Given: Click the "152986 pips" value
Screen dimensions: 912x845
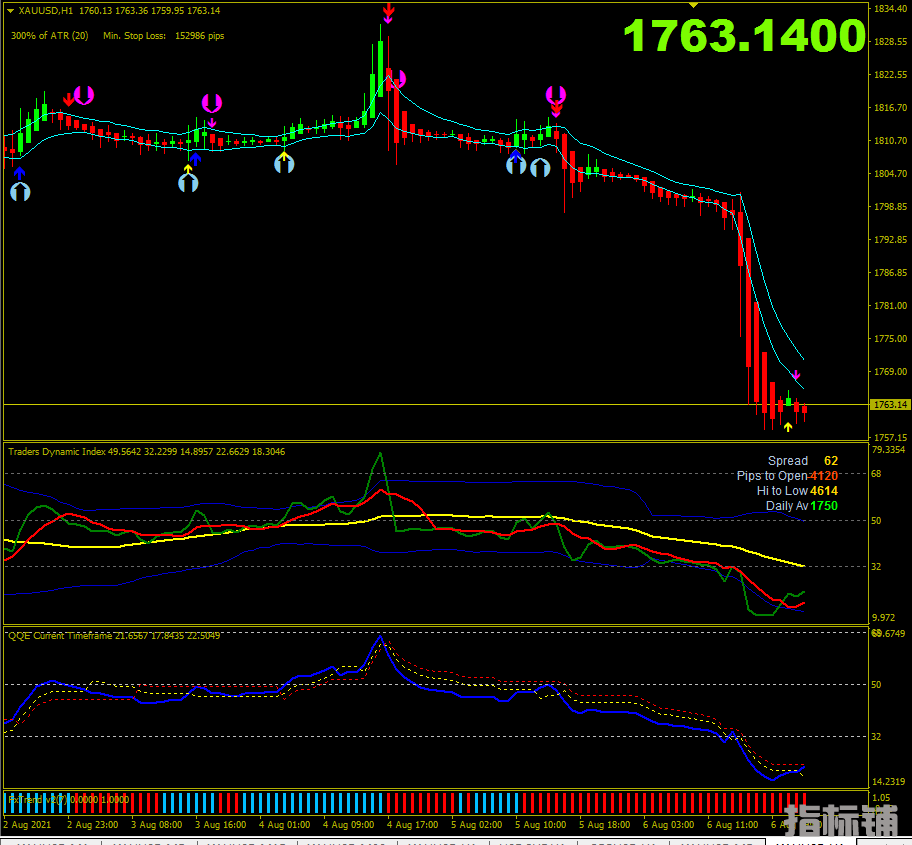Looking at the screenshot, I should pos(200,35).
